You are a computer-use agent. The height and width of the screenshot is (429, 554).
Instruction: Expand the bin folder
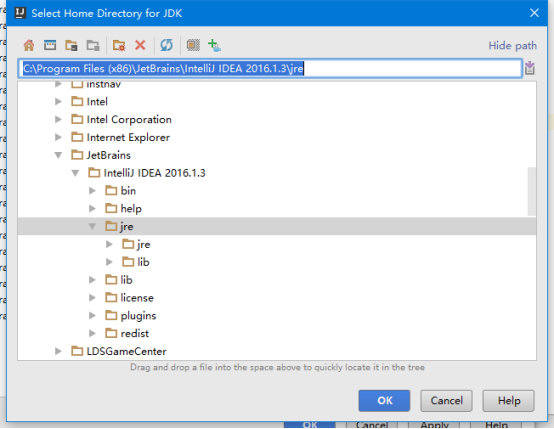click(92, 191)
